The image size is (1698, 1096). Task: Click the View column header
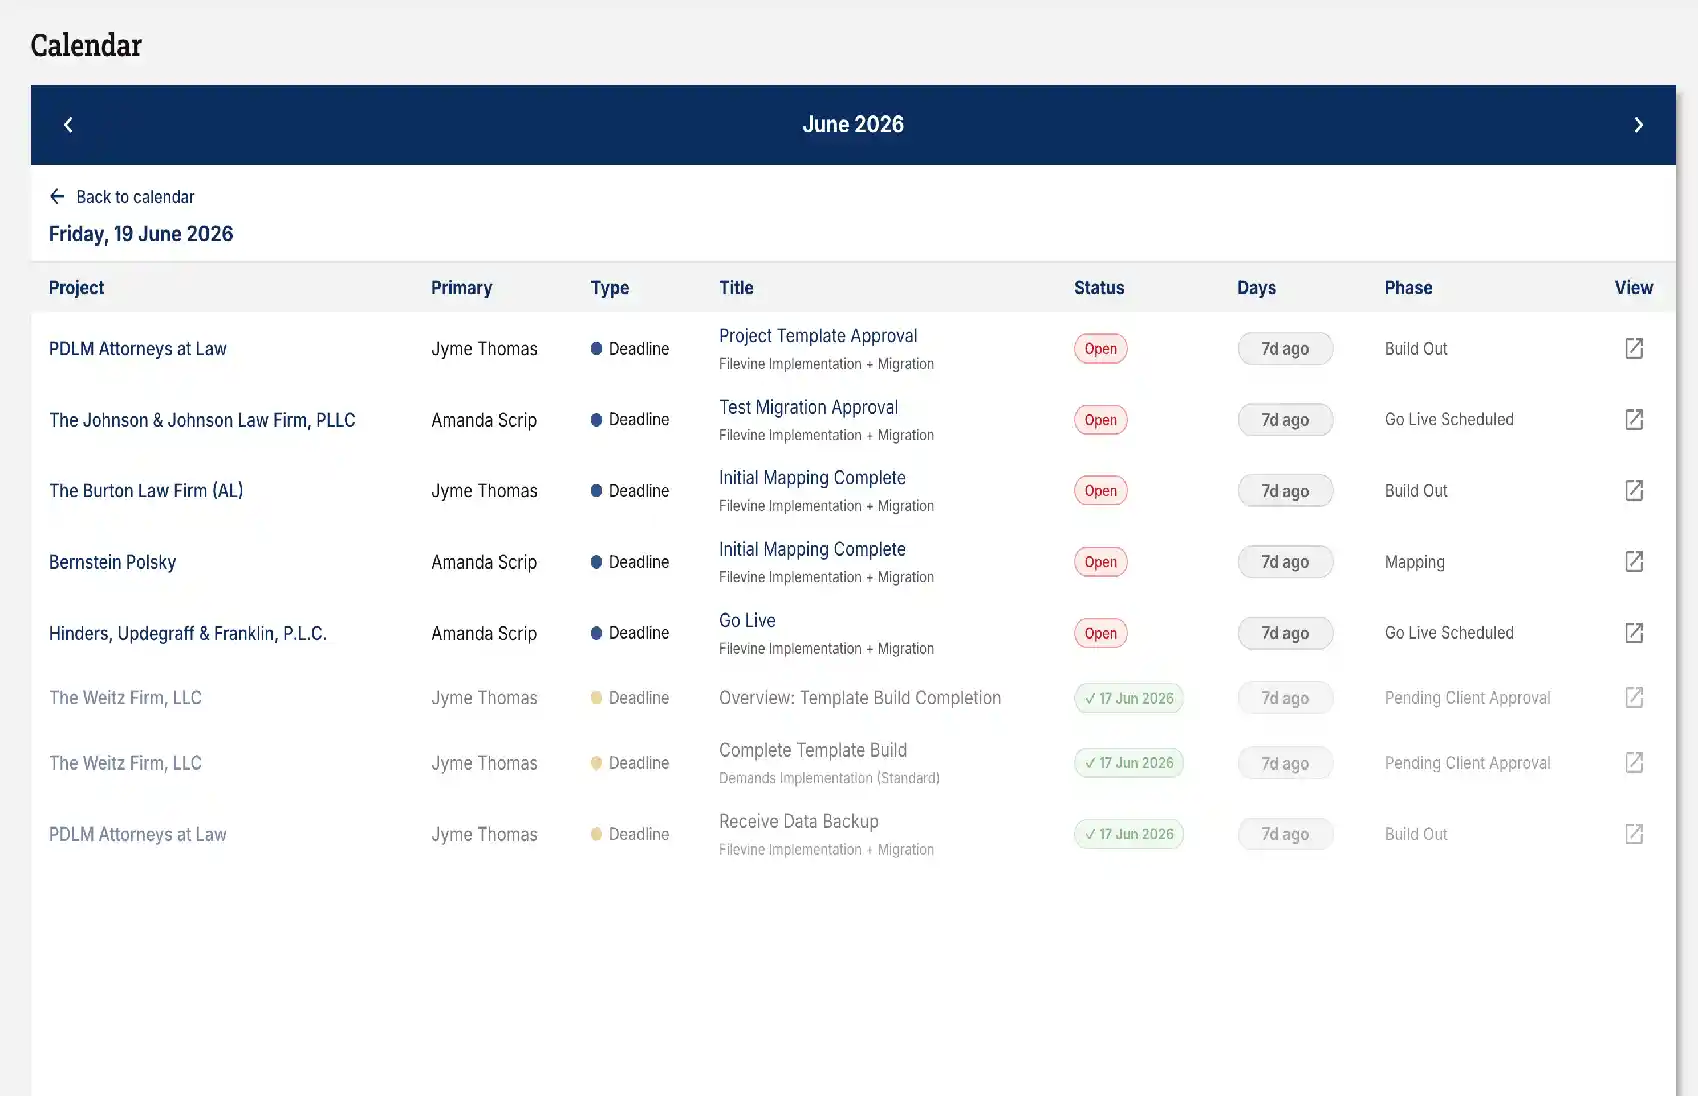pos(1633,288)
